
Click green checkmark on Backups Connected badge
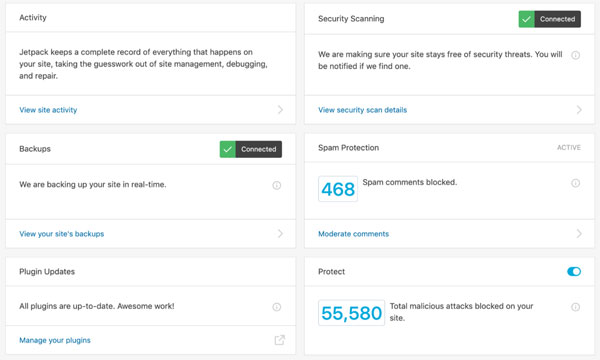tap(228, 149)
